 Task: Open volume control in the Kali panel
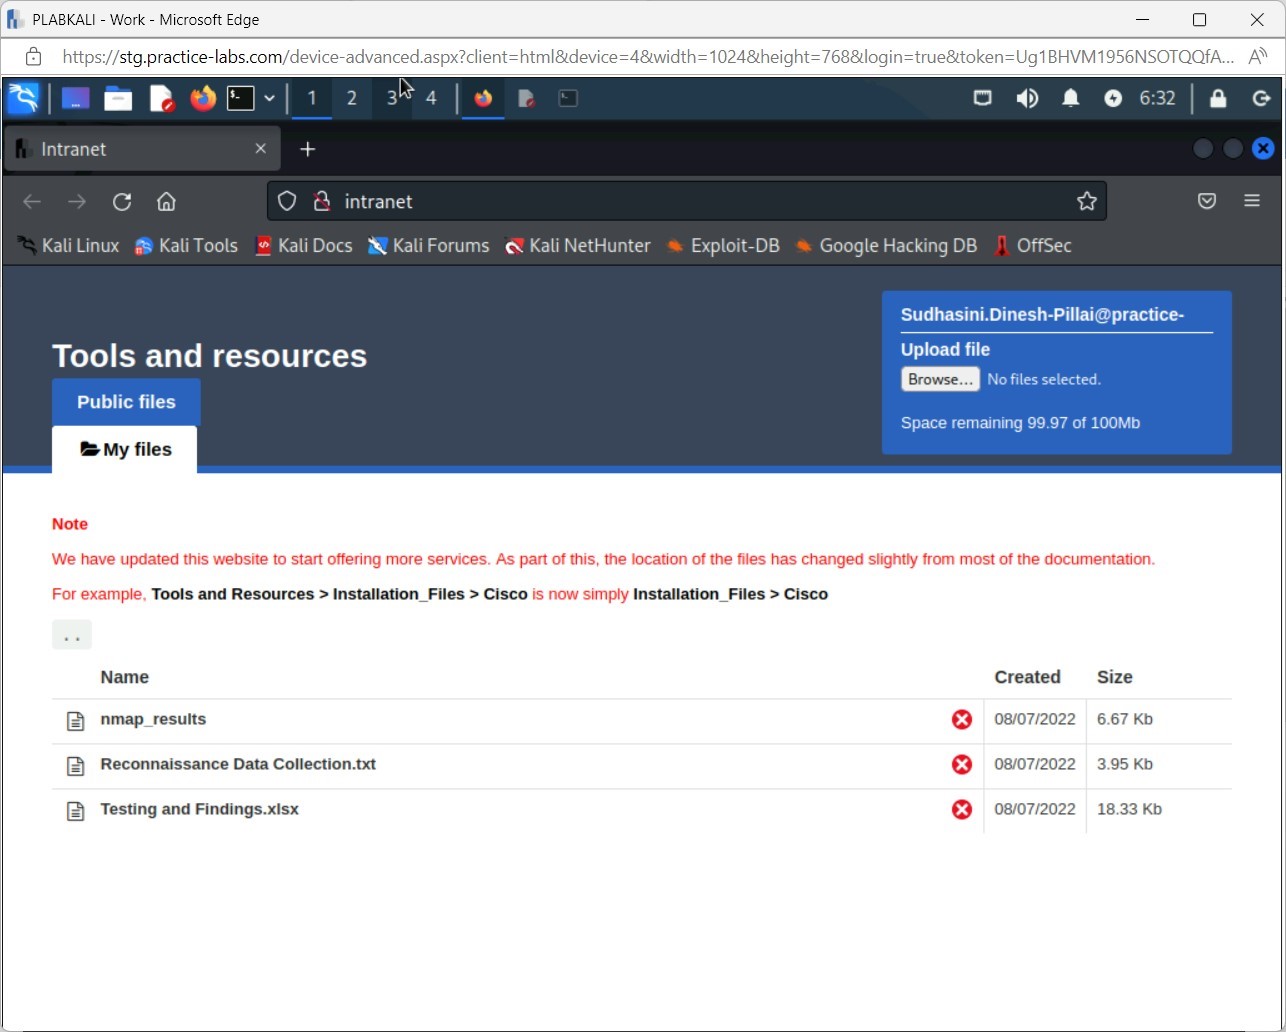(1027, 98)
